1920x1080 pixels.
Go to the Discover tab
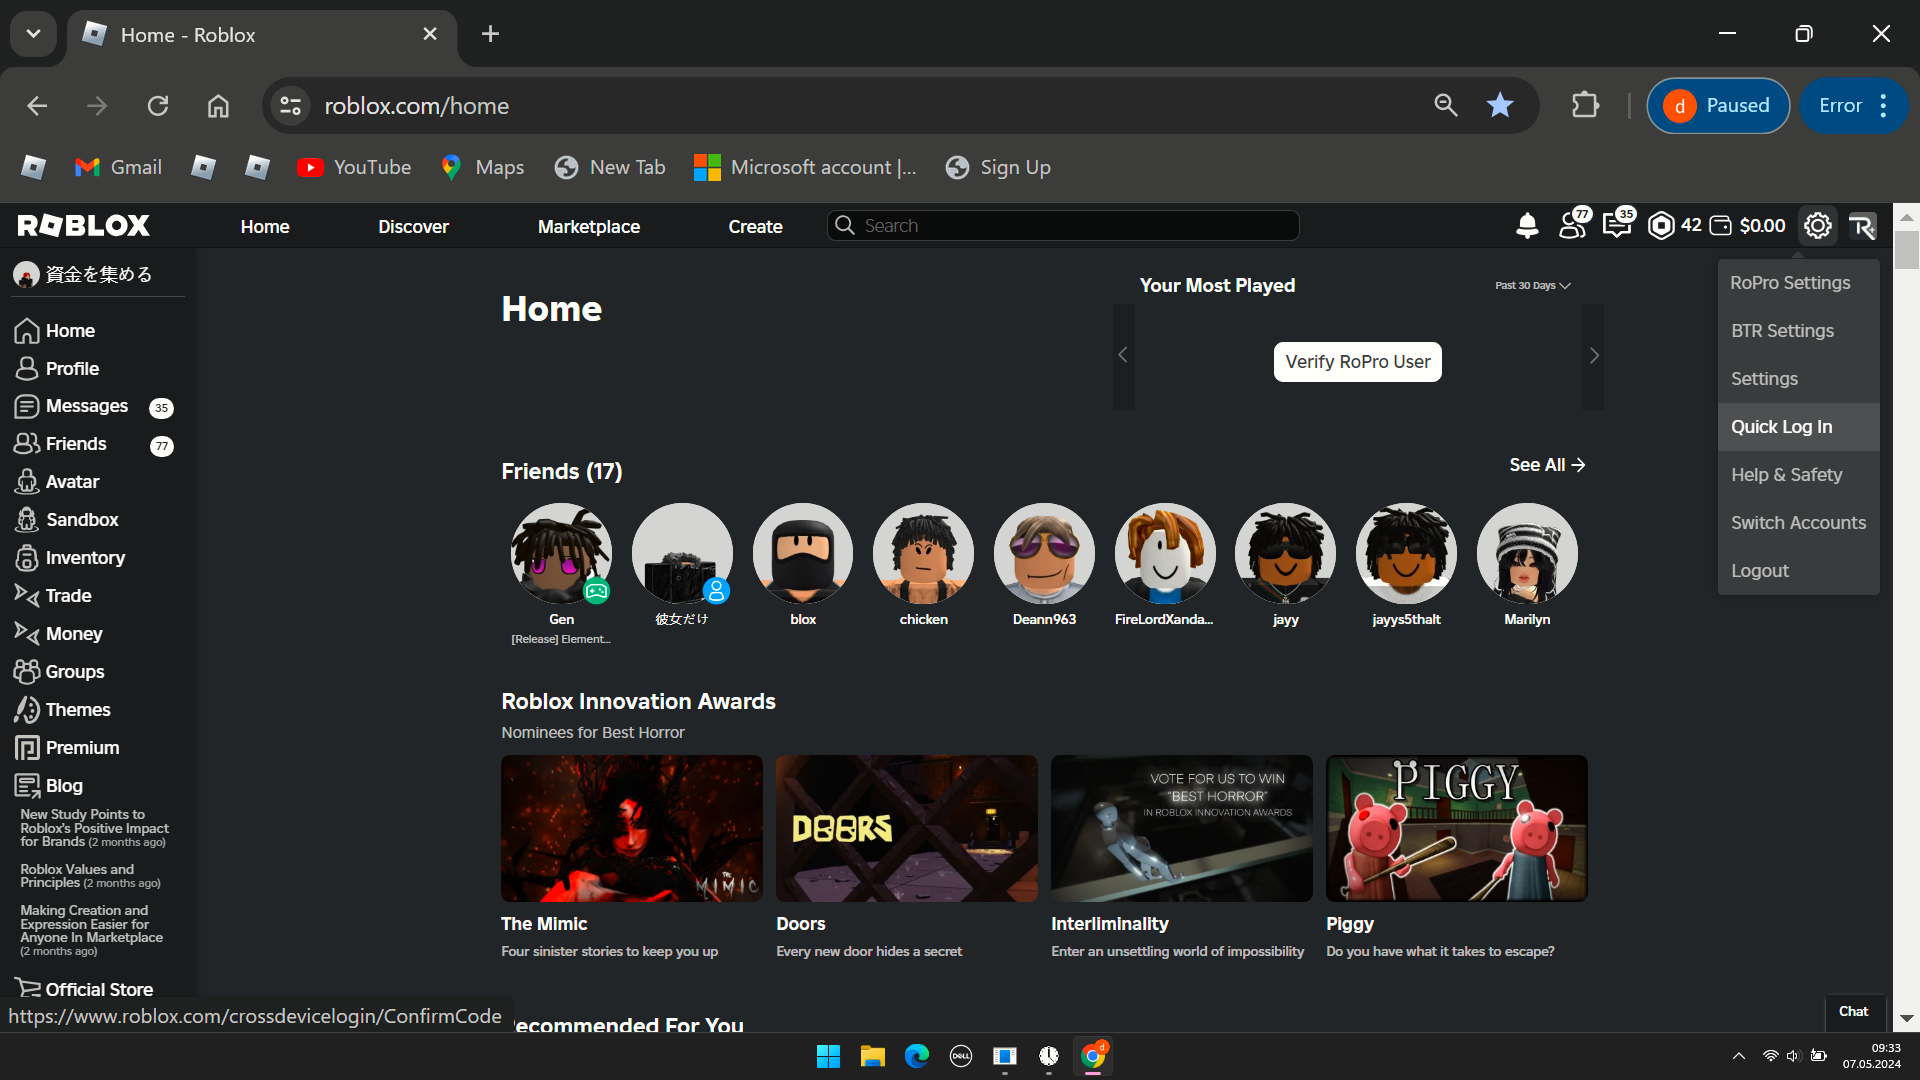[x=413, y=227]
